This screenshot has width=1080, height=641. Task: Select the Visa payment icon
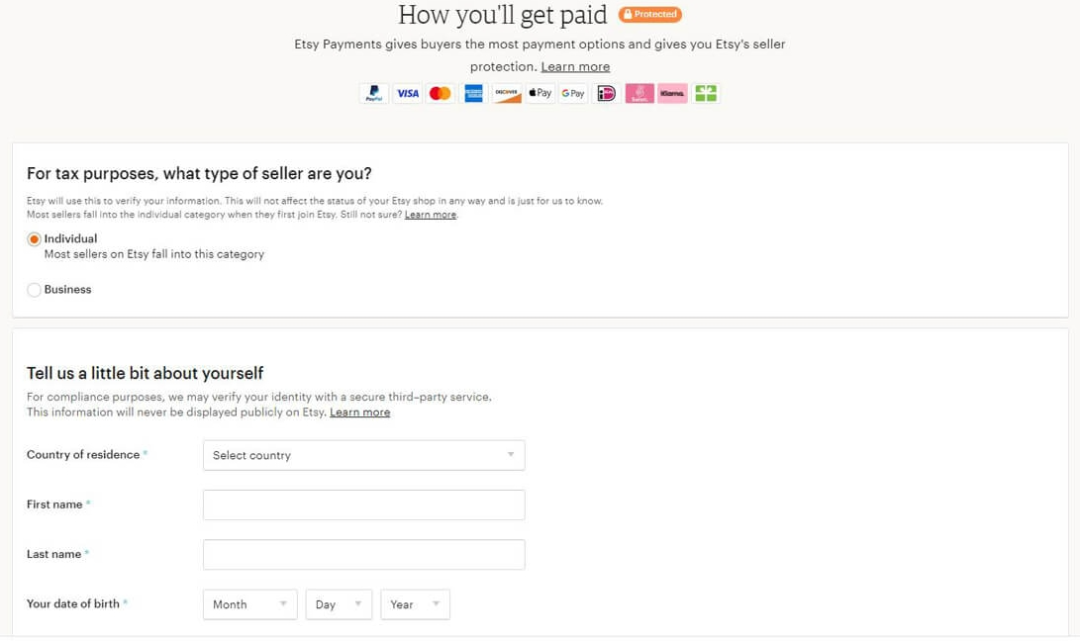(407, 93)
